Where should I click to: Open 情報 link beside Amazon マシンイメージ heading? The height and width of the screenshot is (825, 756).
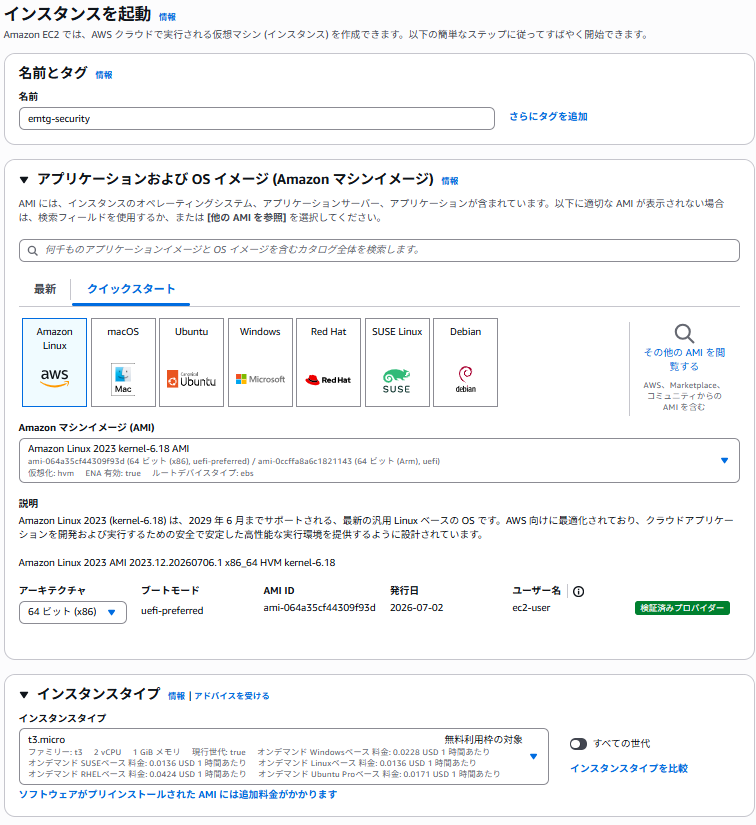(x=450, y=181)
